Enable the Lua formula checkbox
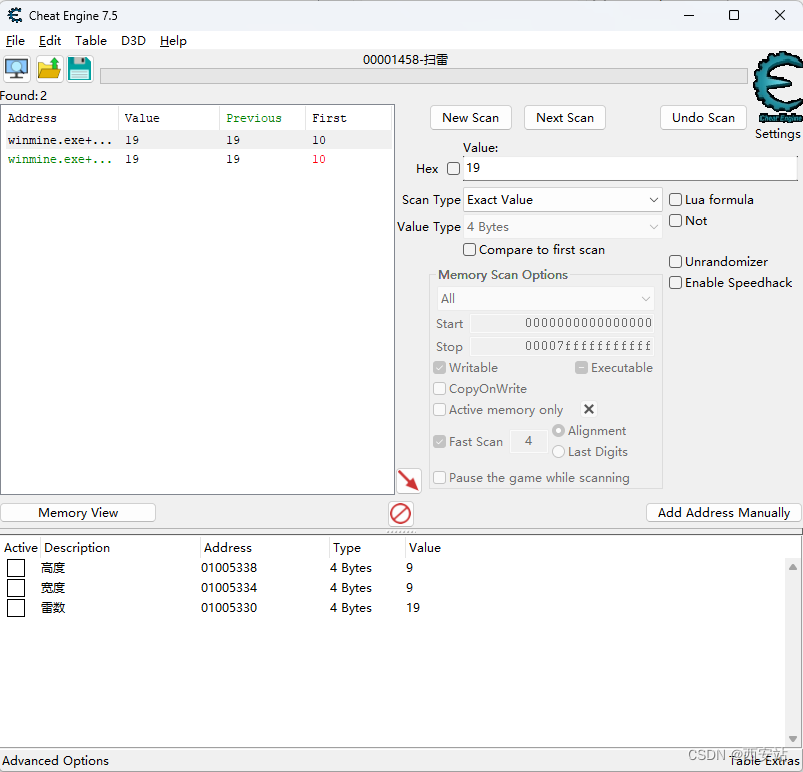This screenshot has height=772, width=803. click(x=675, y=199)
